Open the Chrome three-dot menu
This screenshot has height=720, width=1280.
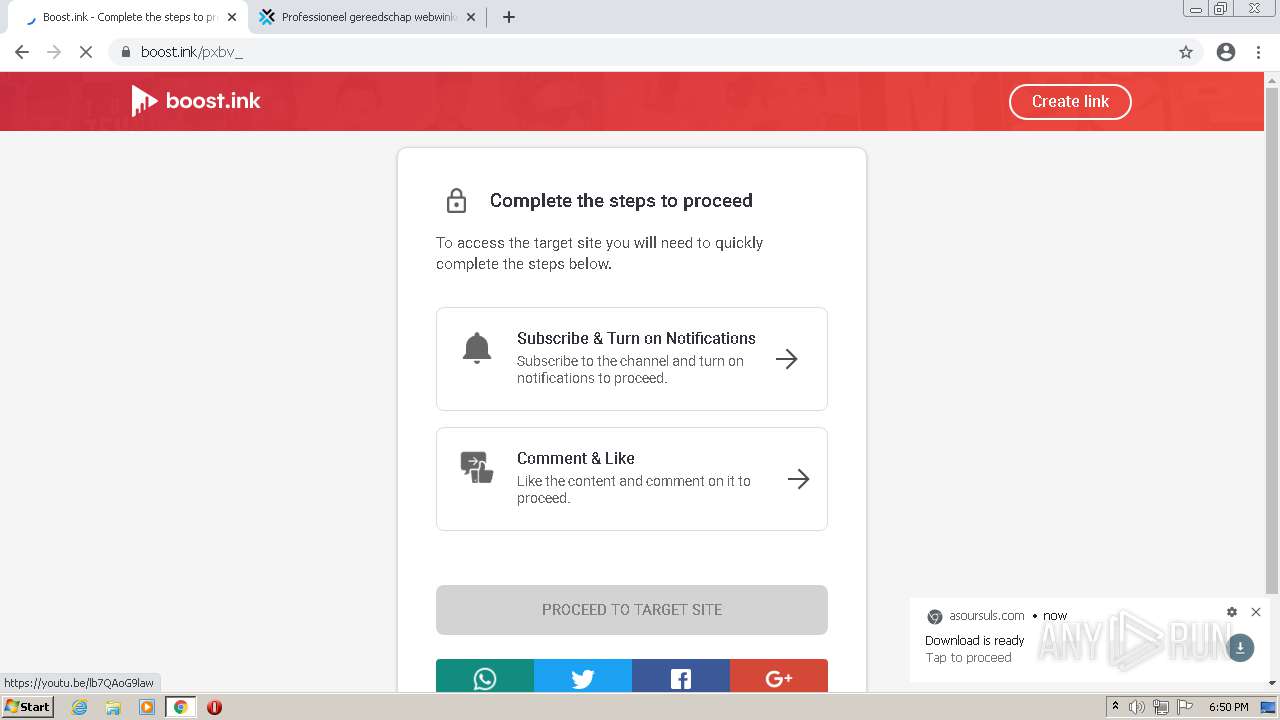tap(1258, 52)
